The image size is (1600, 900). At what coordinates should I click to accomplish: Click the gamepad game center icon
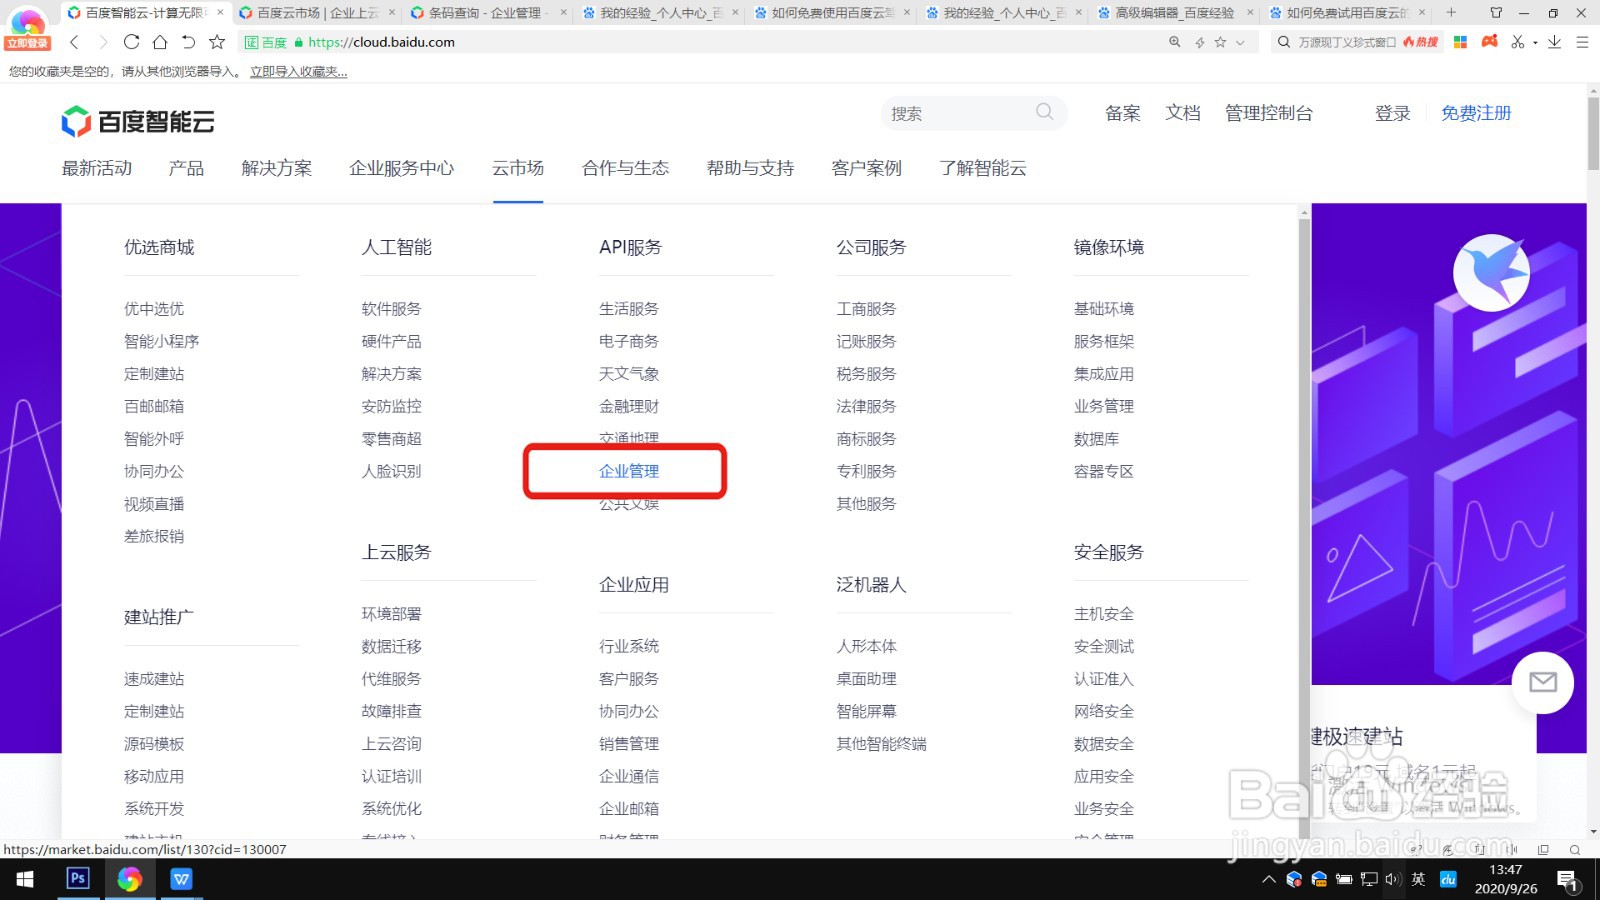(1490, 42)
